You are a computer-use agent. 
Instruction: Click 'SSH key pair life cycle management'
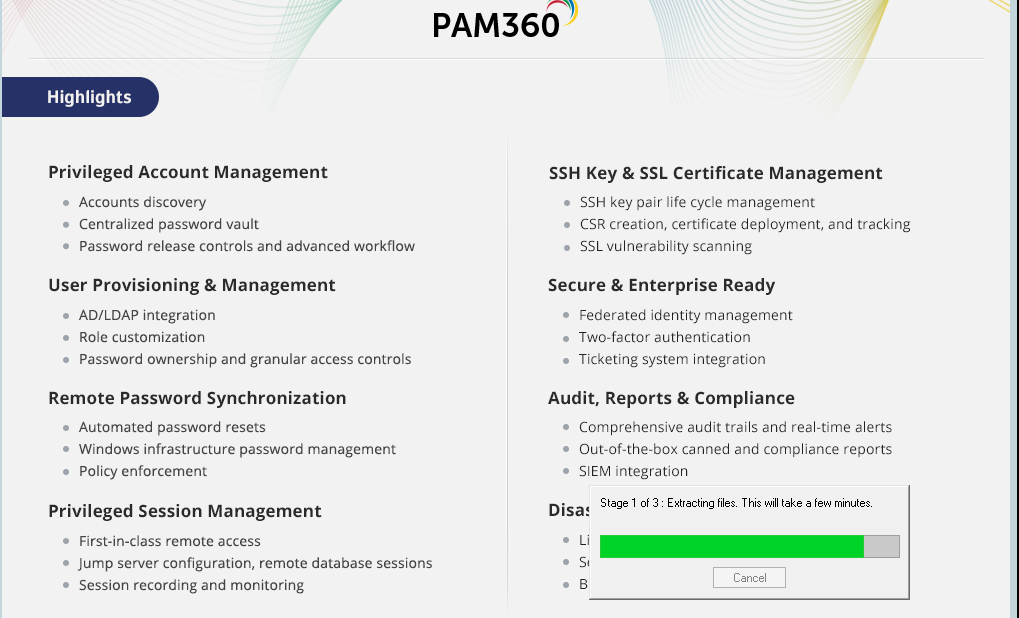click(697, 202)
